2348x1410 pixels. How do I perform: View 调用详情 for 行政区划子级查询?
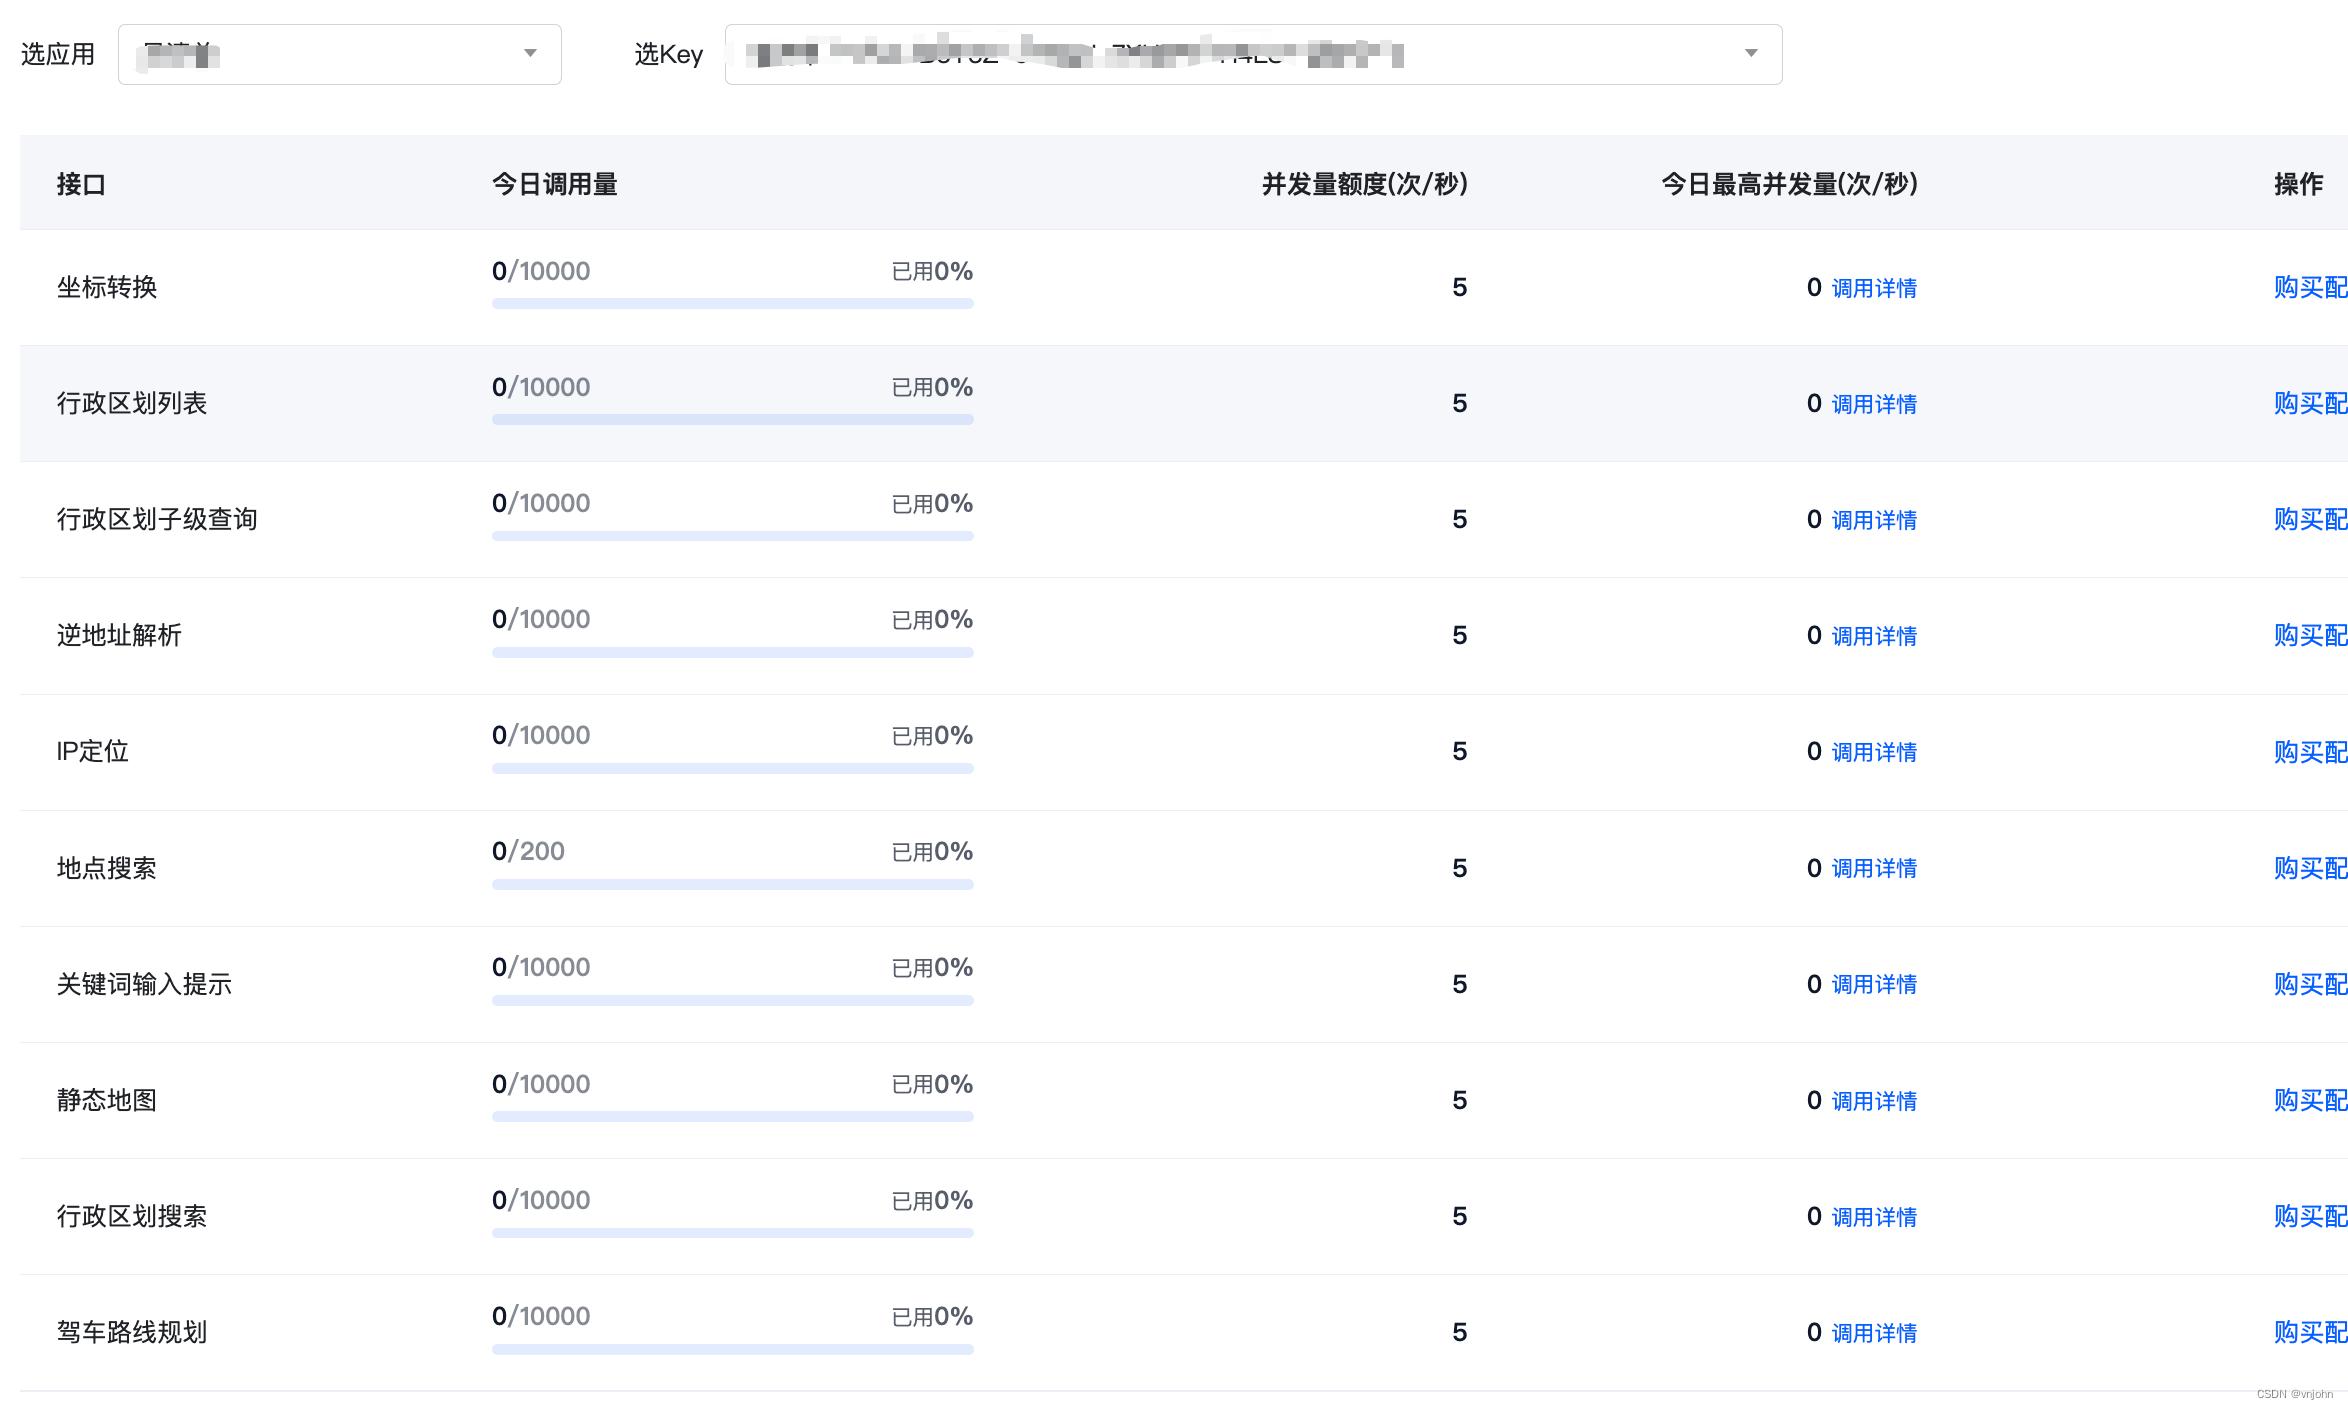point(1873,520)
